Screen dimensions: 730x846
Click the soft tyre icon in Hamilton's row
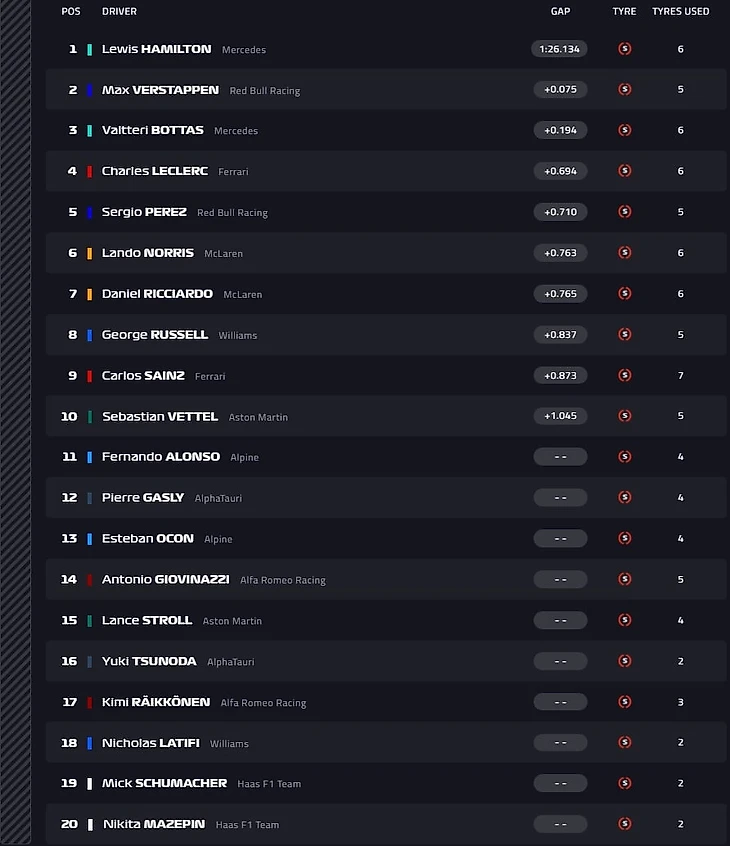point(625,49)
